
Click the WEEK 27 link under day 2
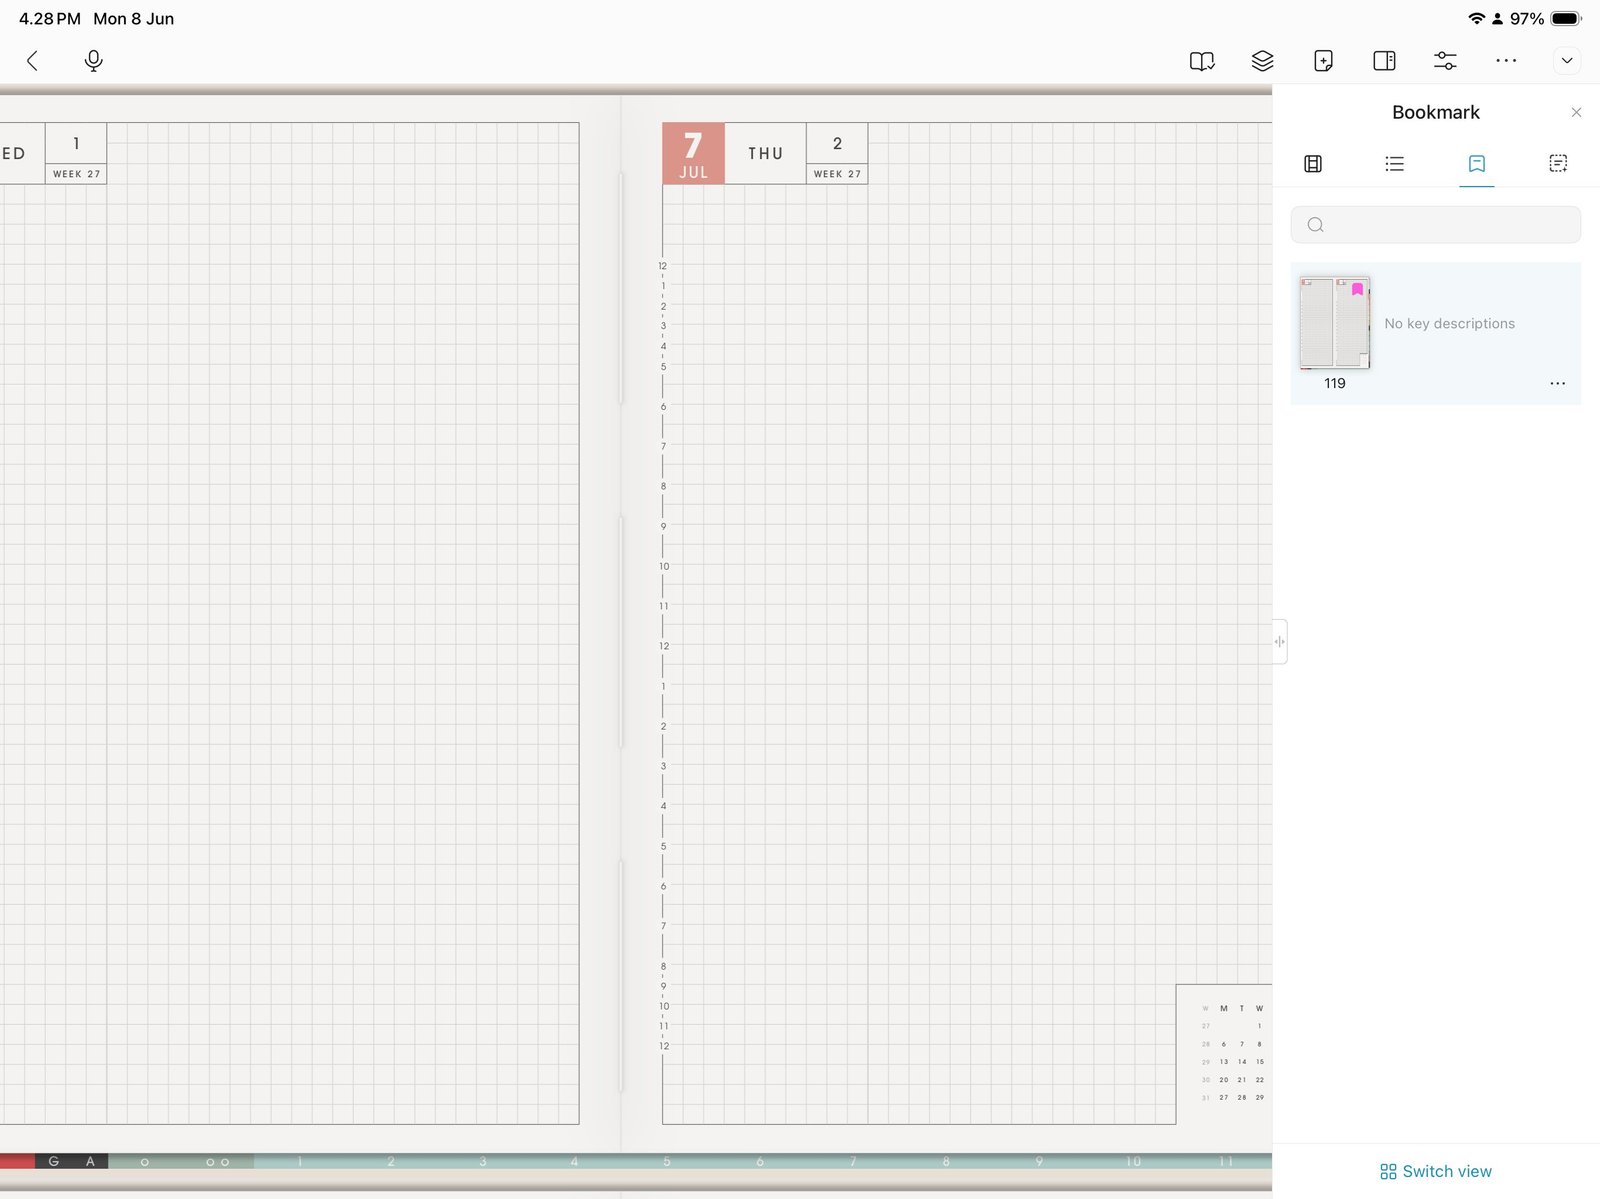837,174
